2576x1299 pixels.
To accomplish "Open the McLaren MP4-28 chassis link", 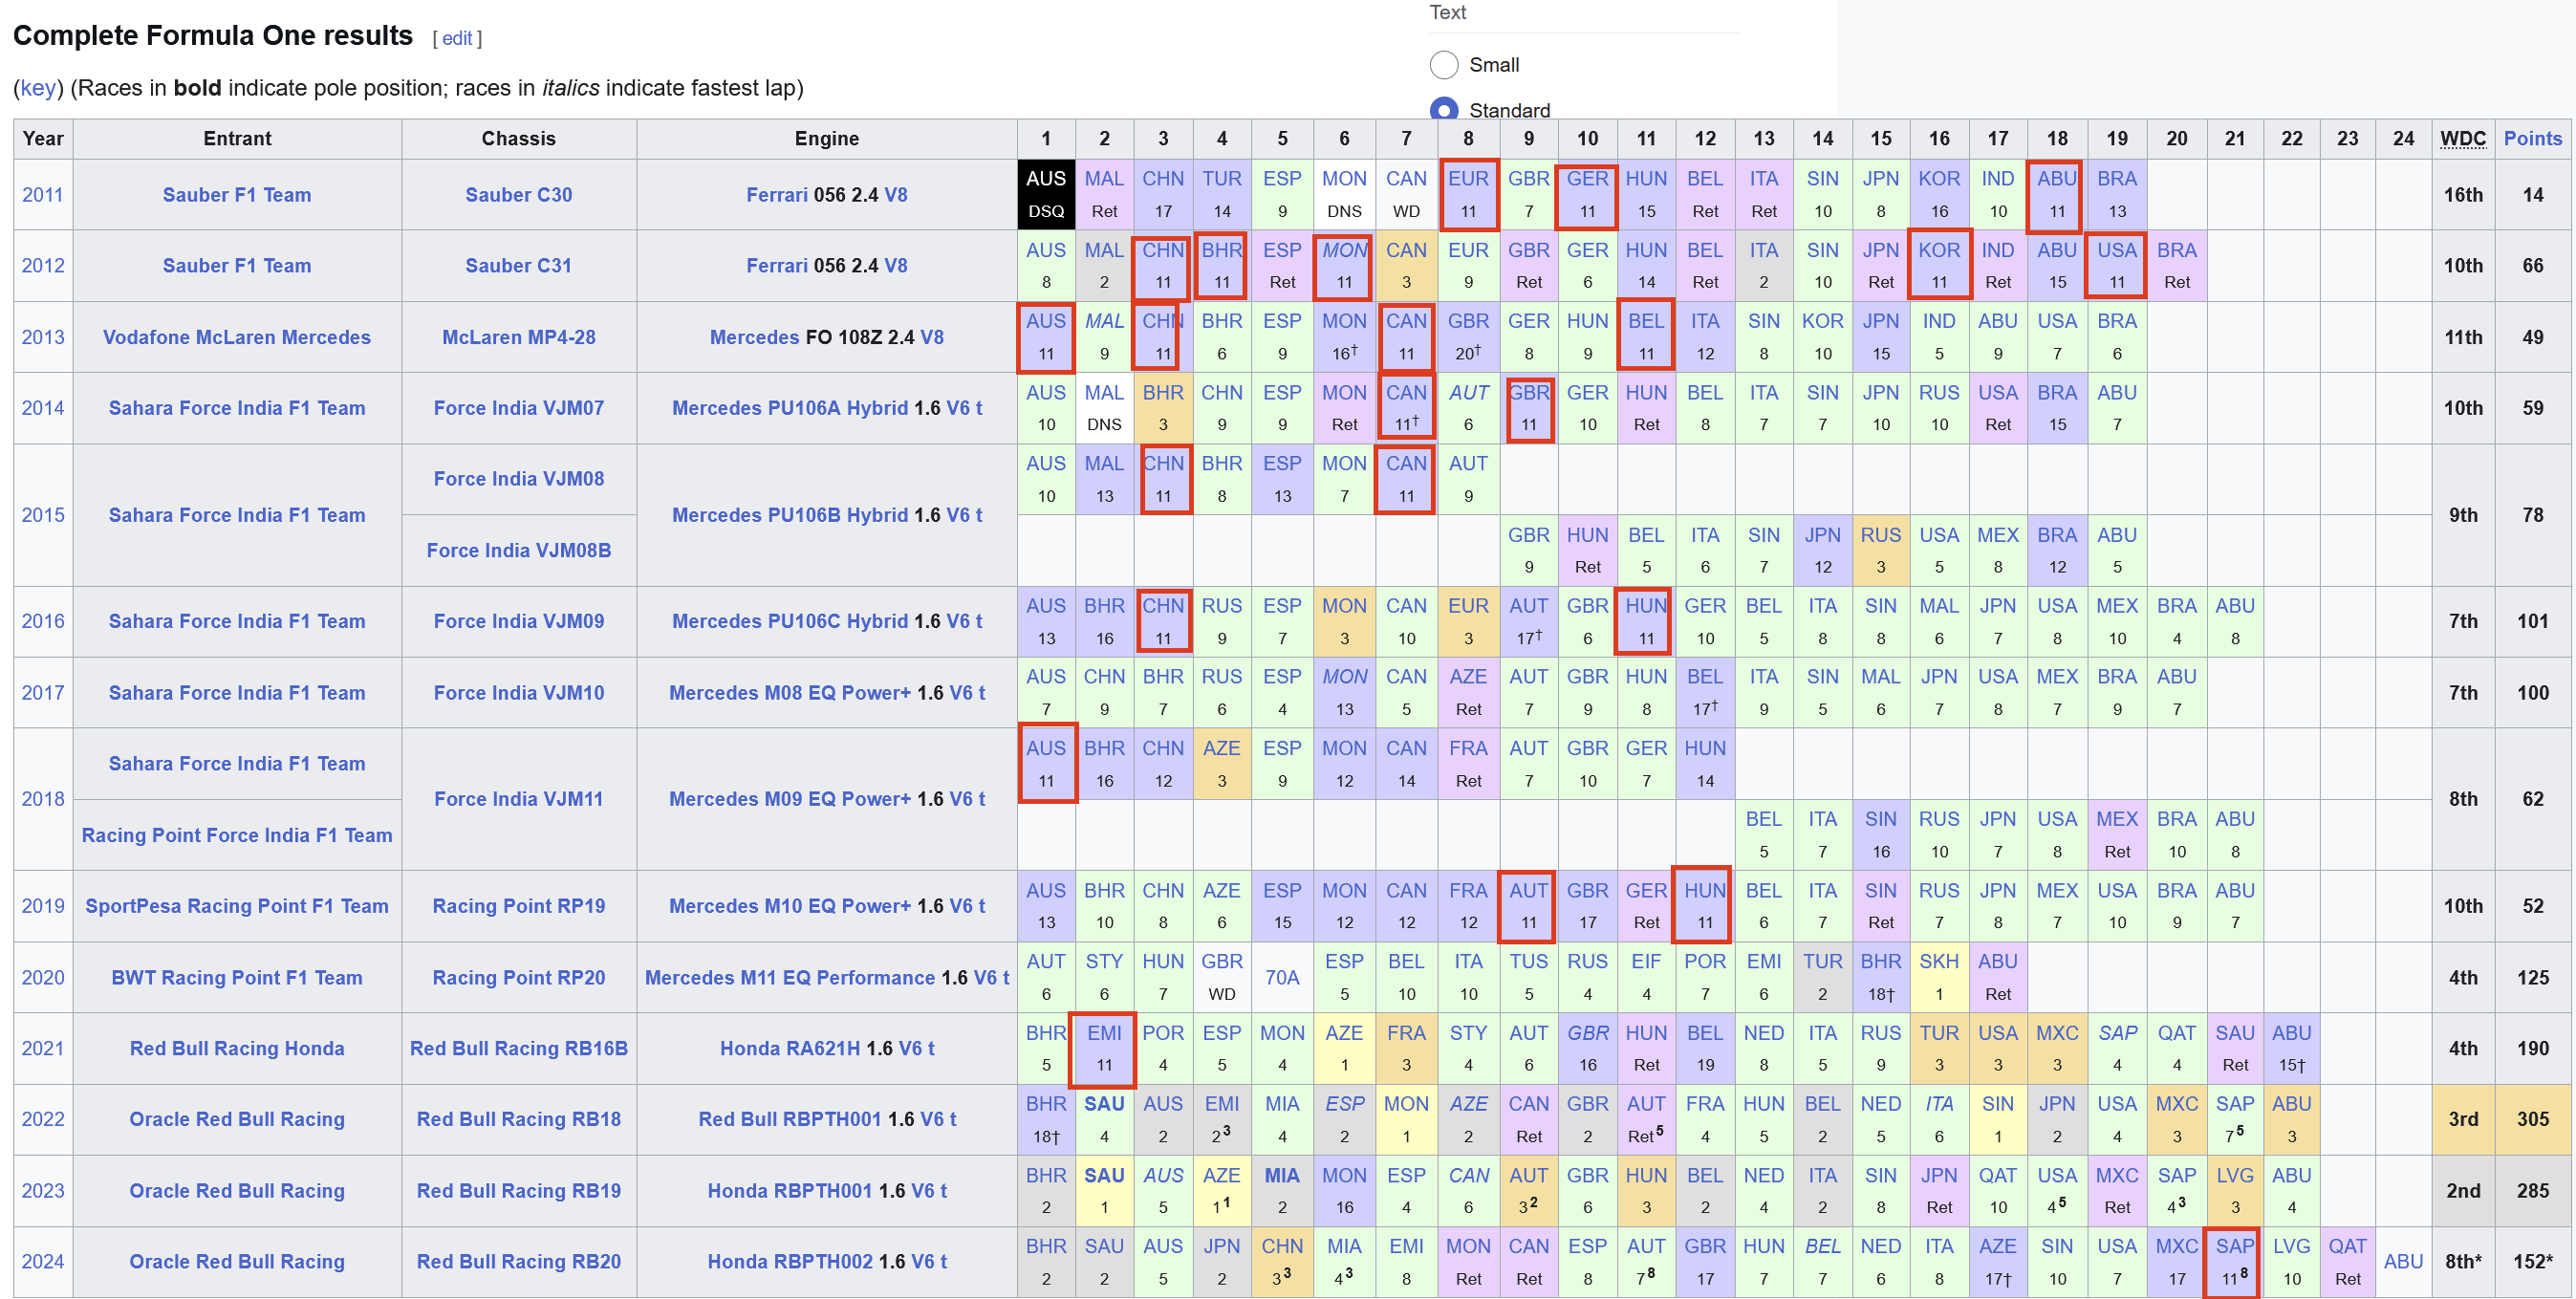I will click(518, 337).
